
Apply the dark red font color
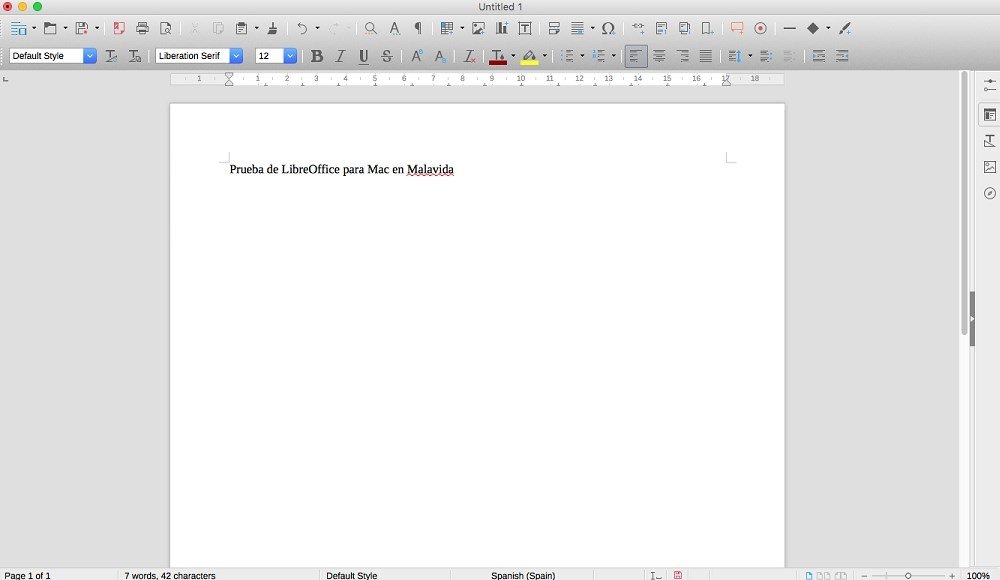(x=497, y=56)
